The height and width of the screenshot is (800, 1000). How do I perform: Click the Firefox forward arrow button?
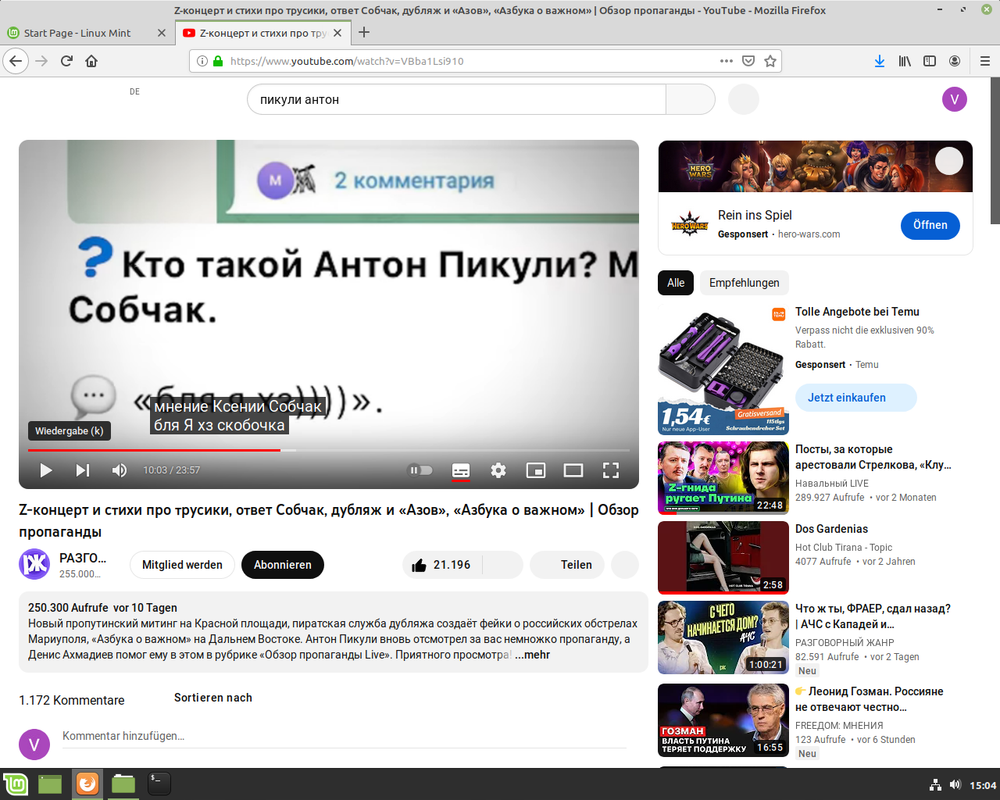coord(41,61)
